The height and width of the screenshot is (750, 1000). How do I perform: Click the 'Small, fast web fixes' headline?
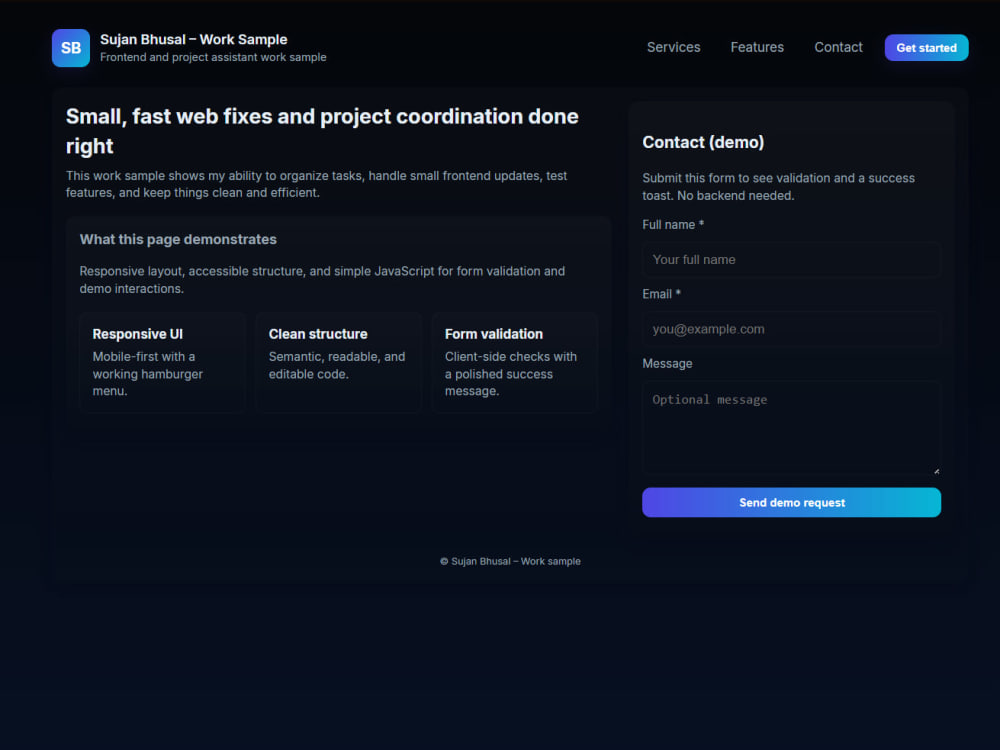(x=322, y=131)
